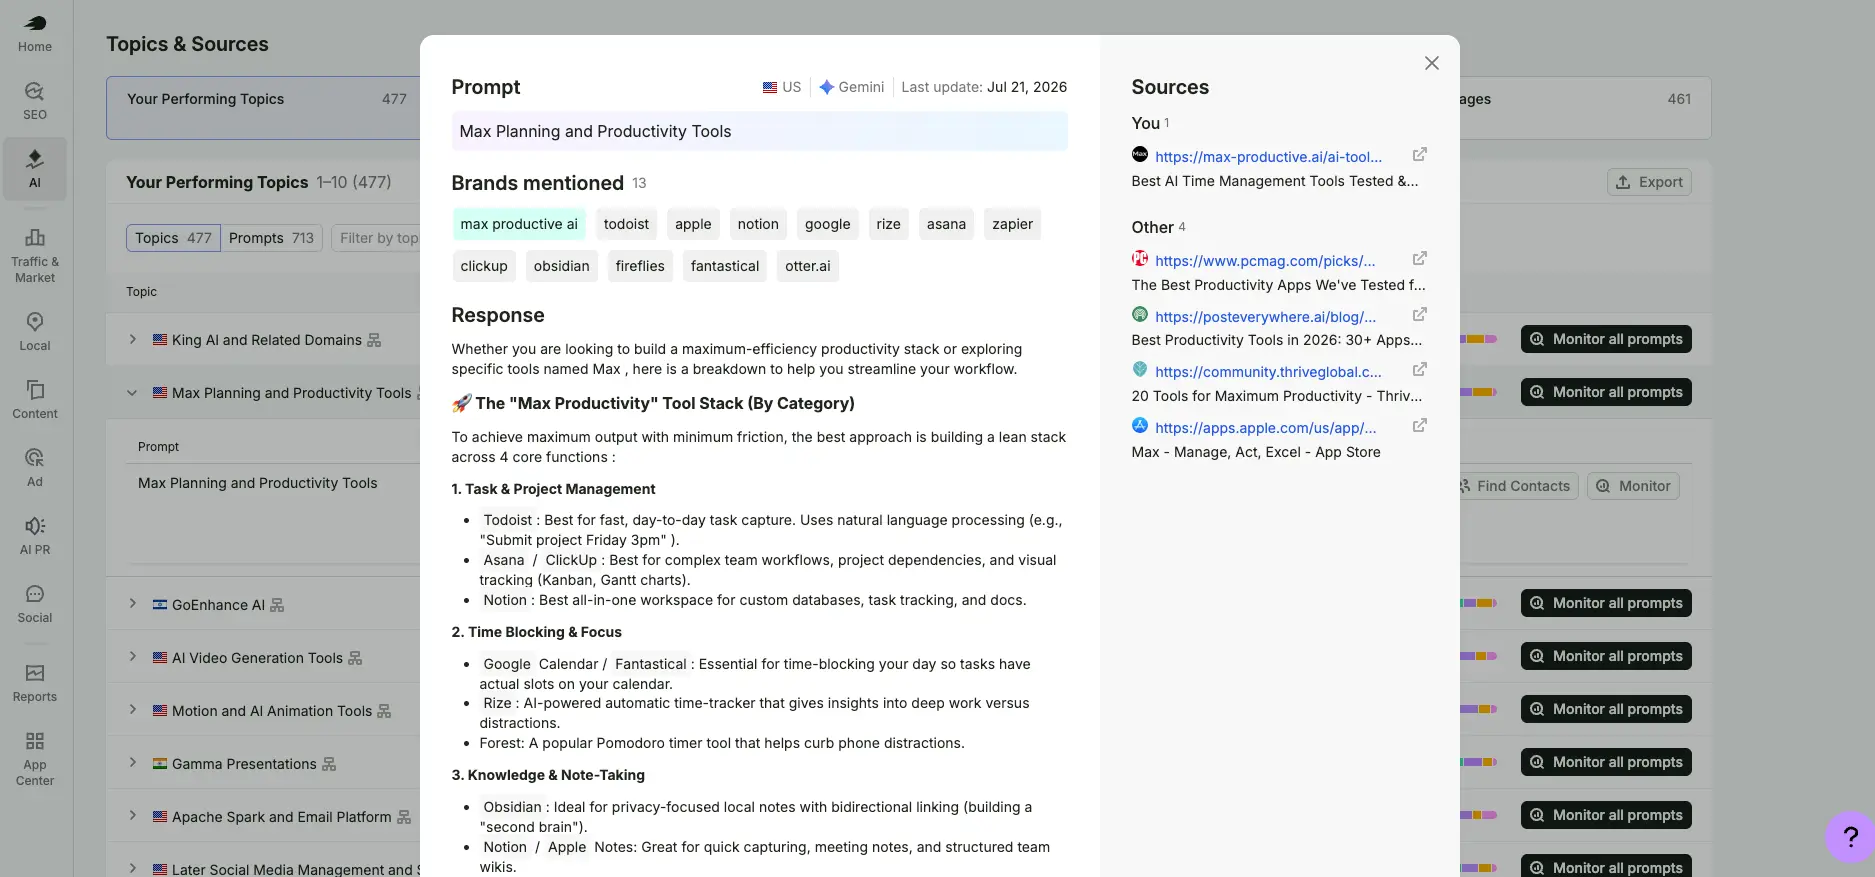Viewport: 1875px width, 877px height.
Task: Click subtopics icon next to Gamma Presentations
Action: click(x=329, y=764)
